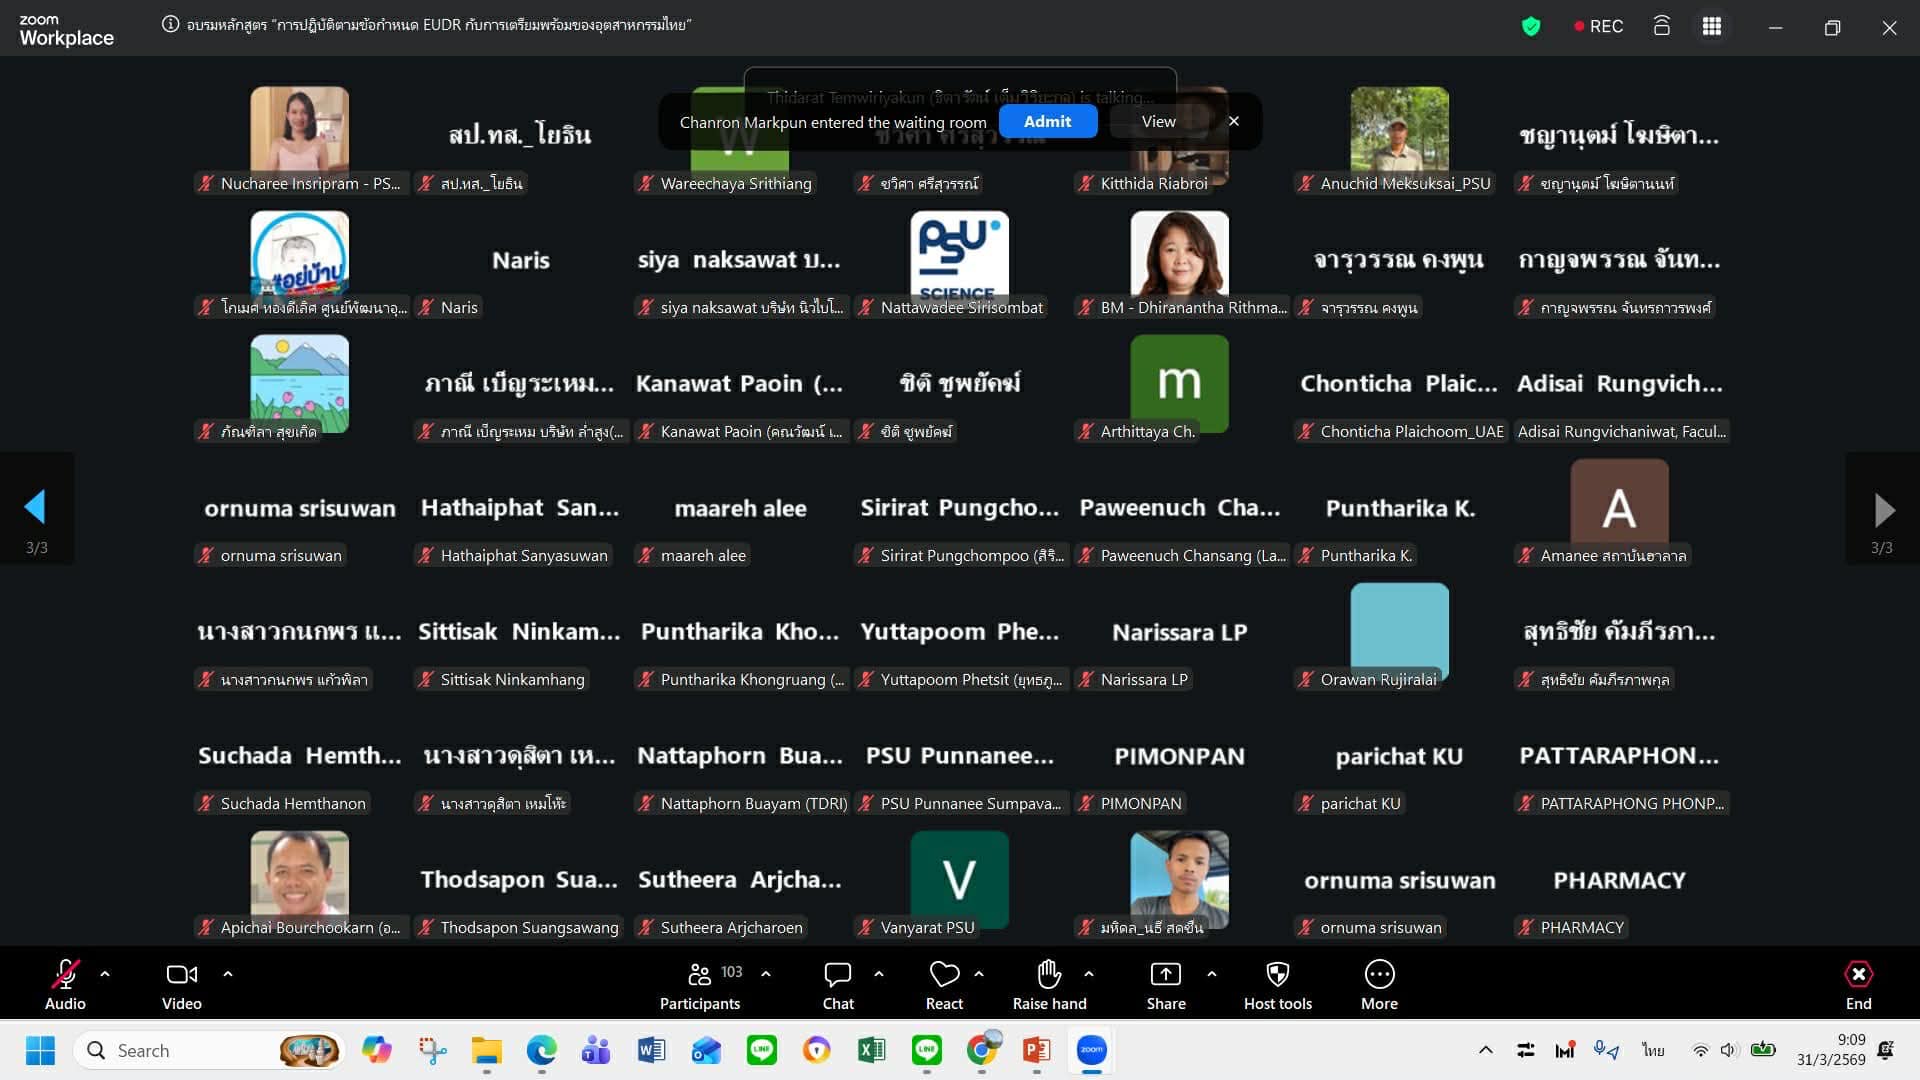The width and height of the screenshot is (1920, 1080).
Task: Click the Raise hand icon
Action: [x=1049, y=974]
